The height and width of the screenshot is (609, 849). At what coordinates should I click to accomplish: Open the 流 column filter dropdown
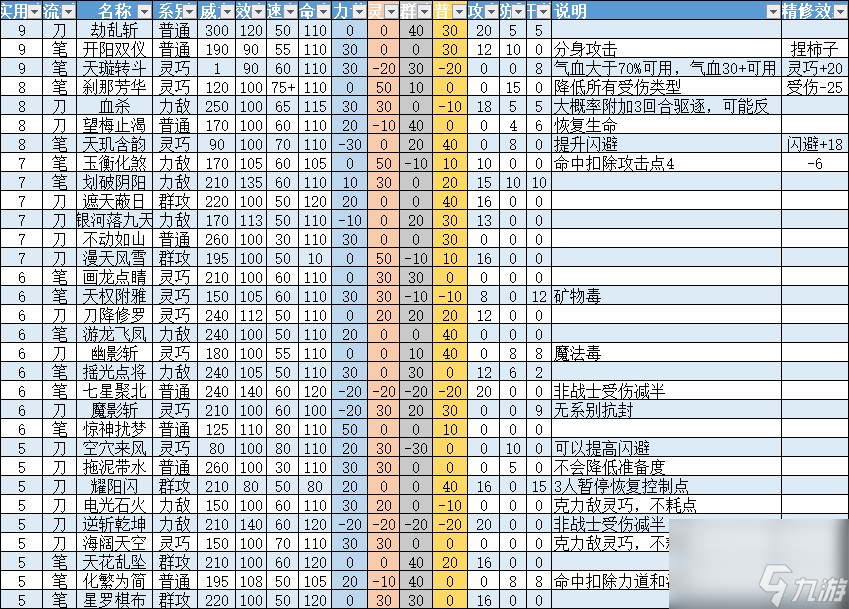pos(69,11)
